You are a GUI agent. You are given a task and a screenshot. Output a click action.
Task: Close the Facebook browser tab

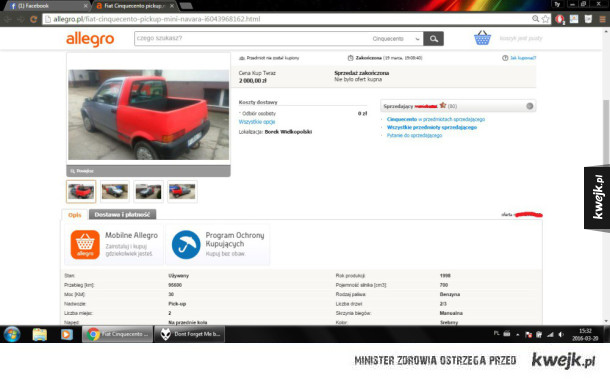tap(86, 6)
